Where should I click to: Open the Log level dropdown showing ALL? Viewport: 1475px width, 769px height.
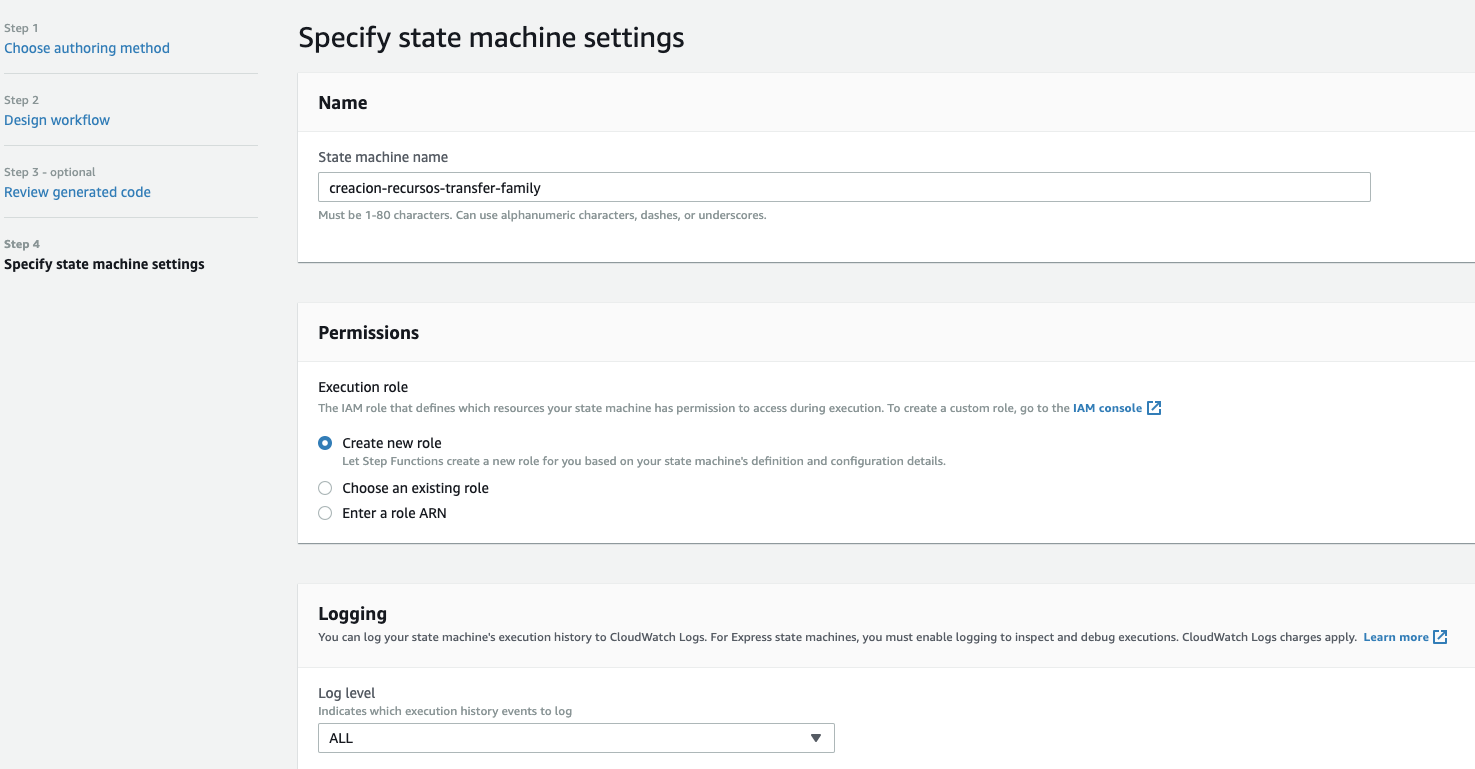(575, 738)
